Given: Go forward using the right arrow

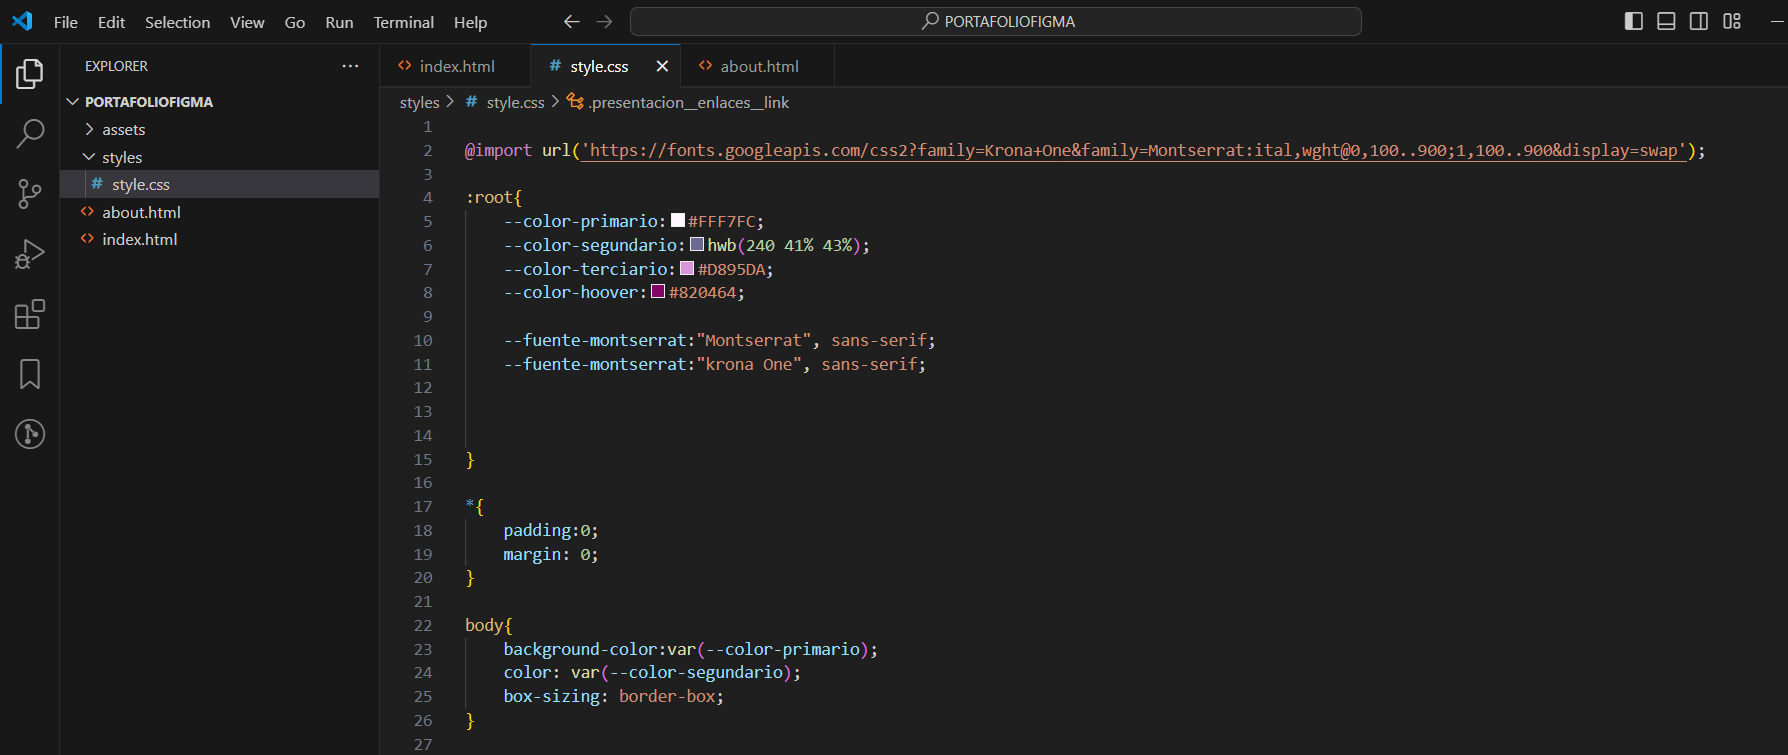Looking at the screenshot, I should point(604,21).
